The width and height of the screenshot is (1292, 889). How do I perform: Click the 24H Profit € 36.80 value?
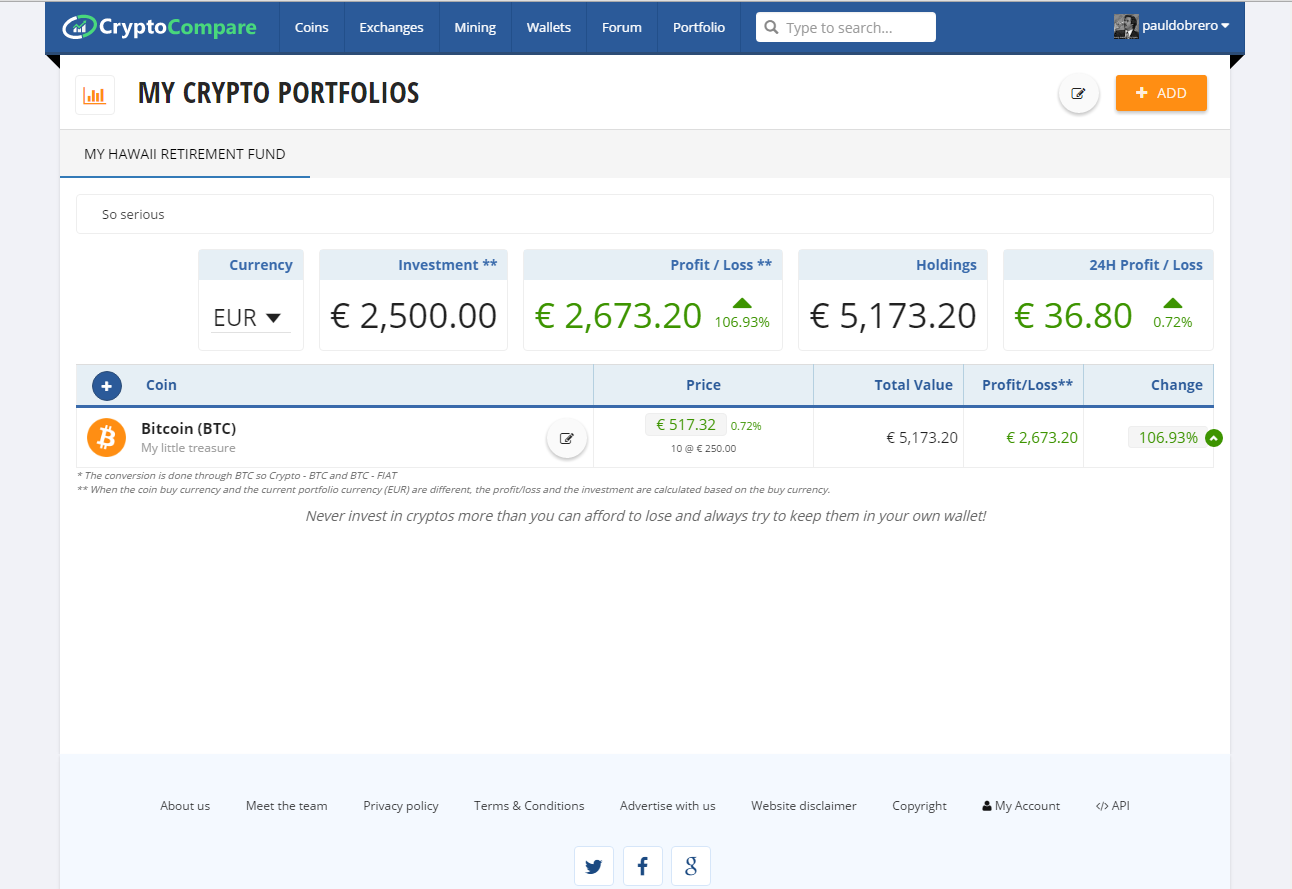(x=1074, y=316)
